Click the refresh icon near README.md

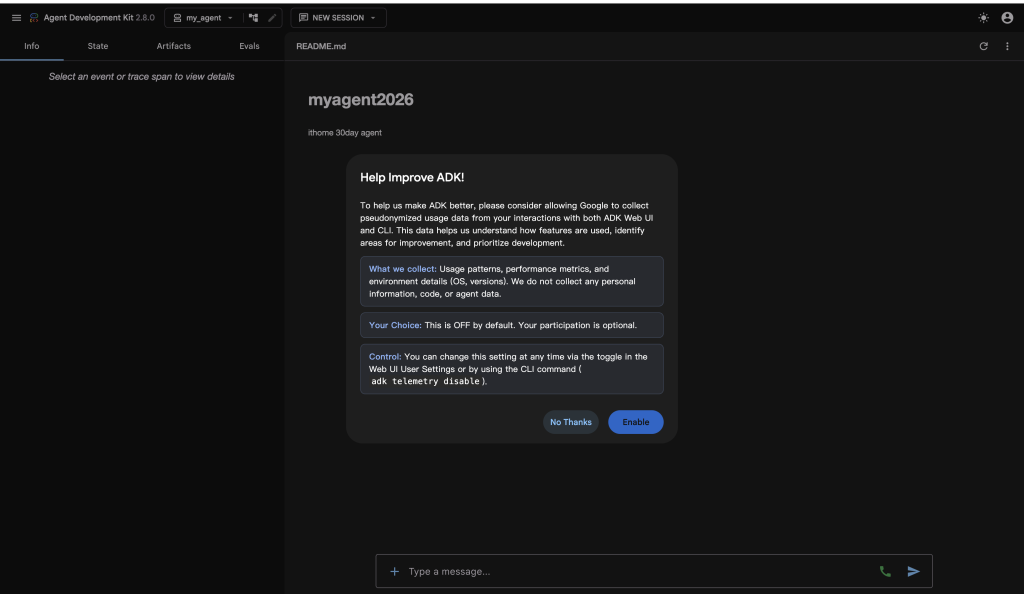click(984, 46)
